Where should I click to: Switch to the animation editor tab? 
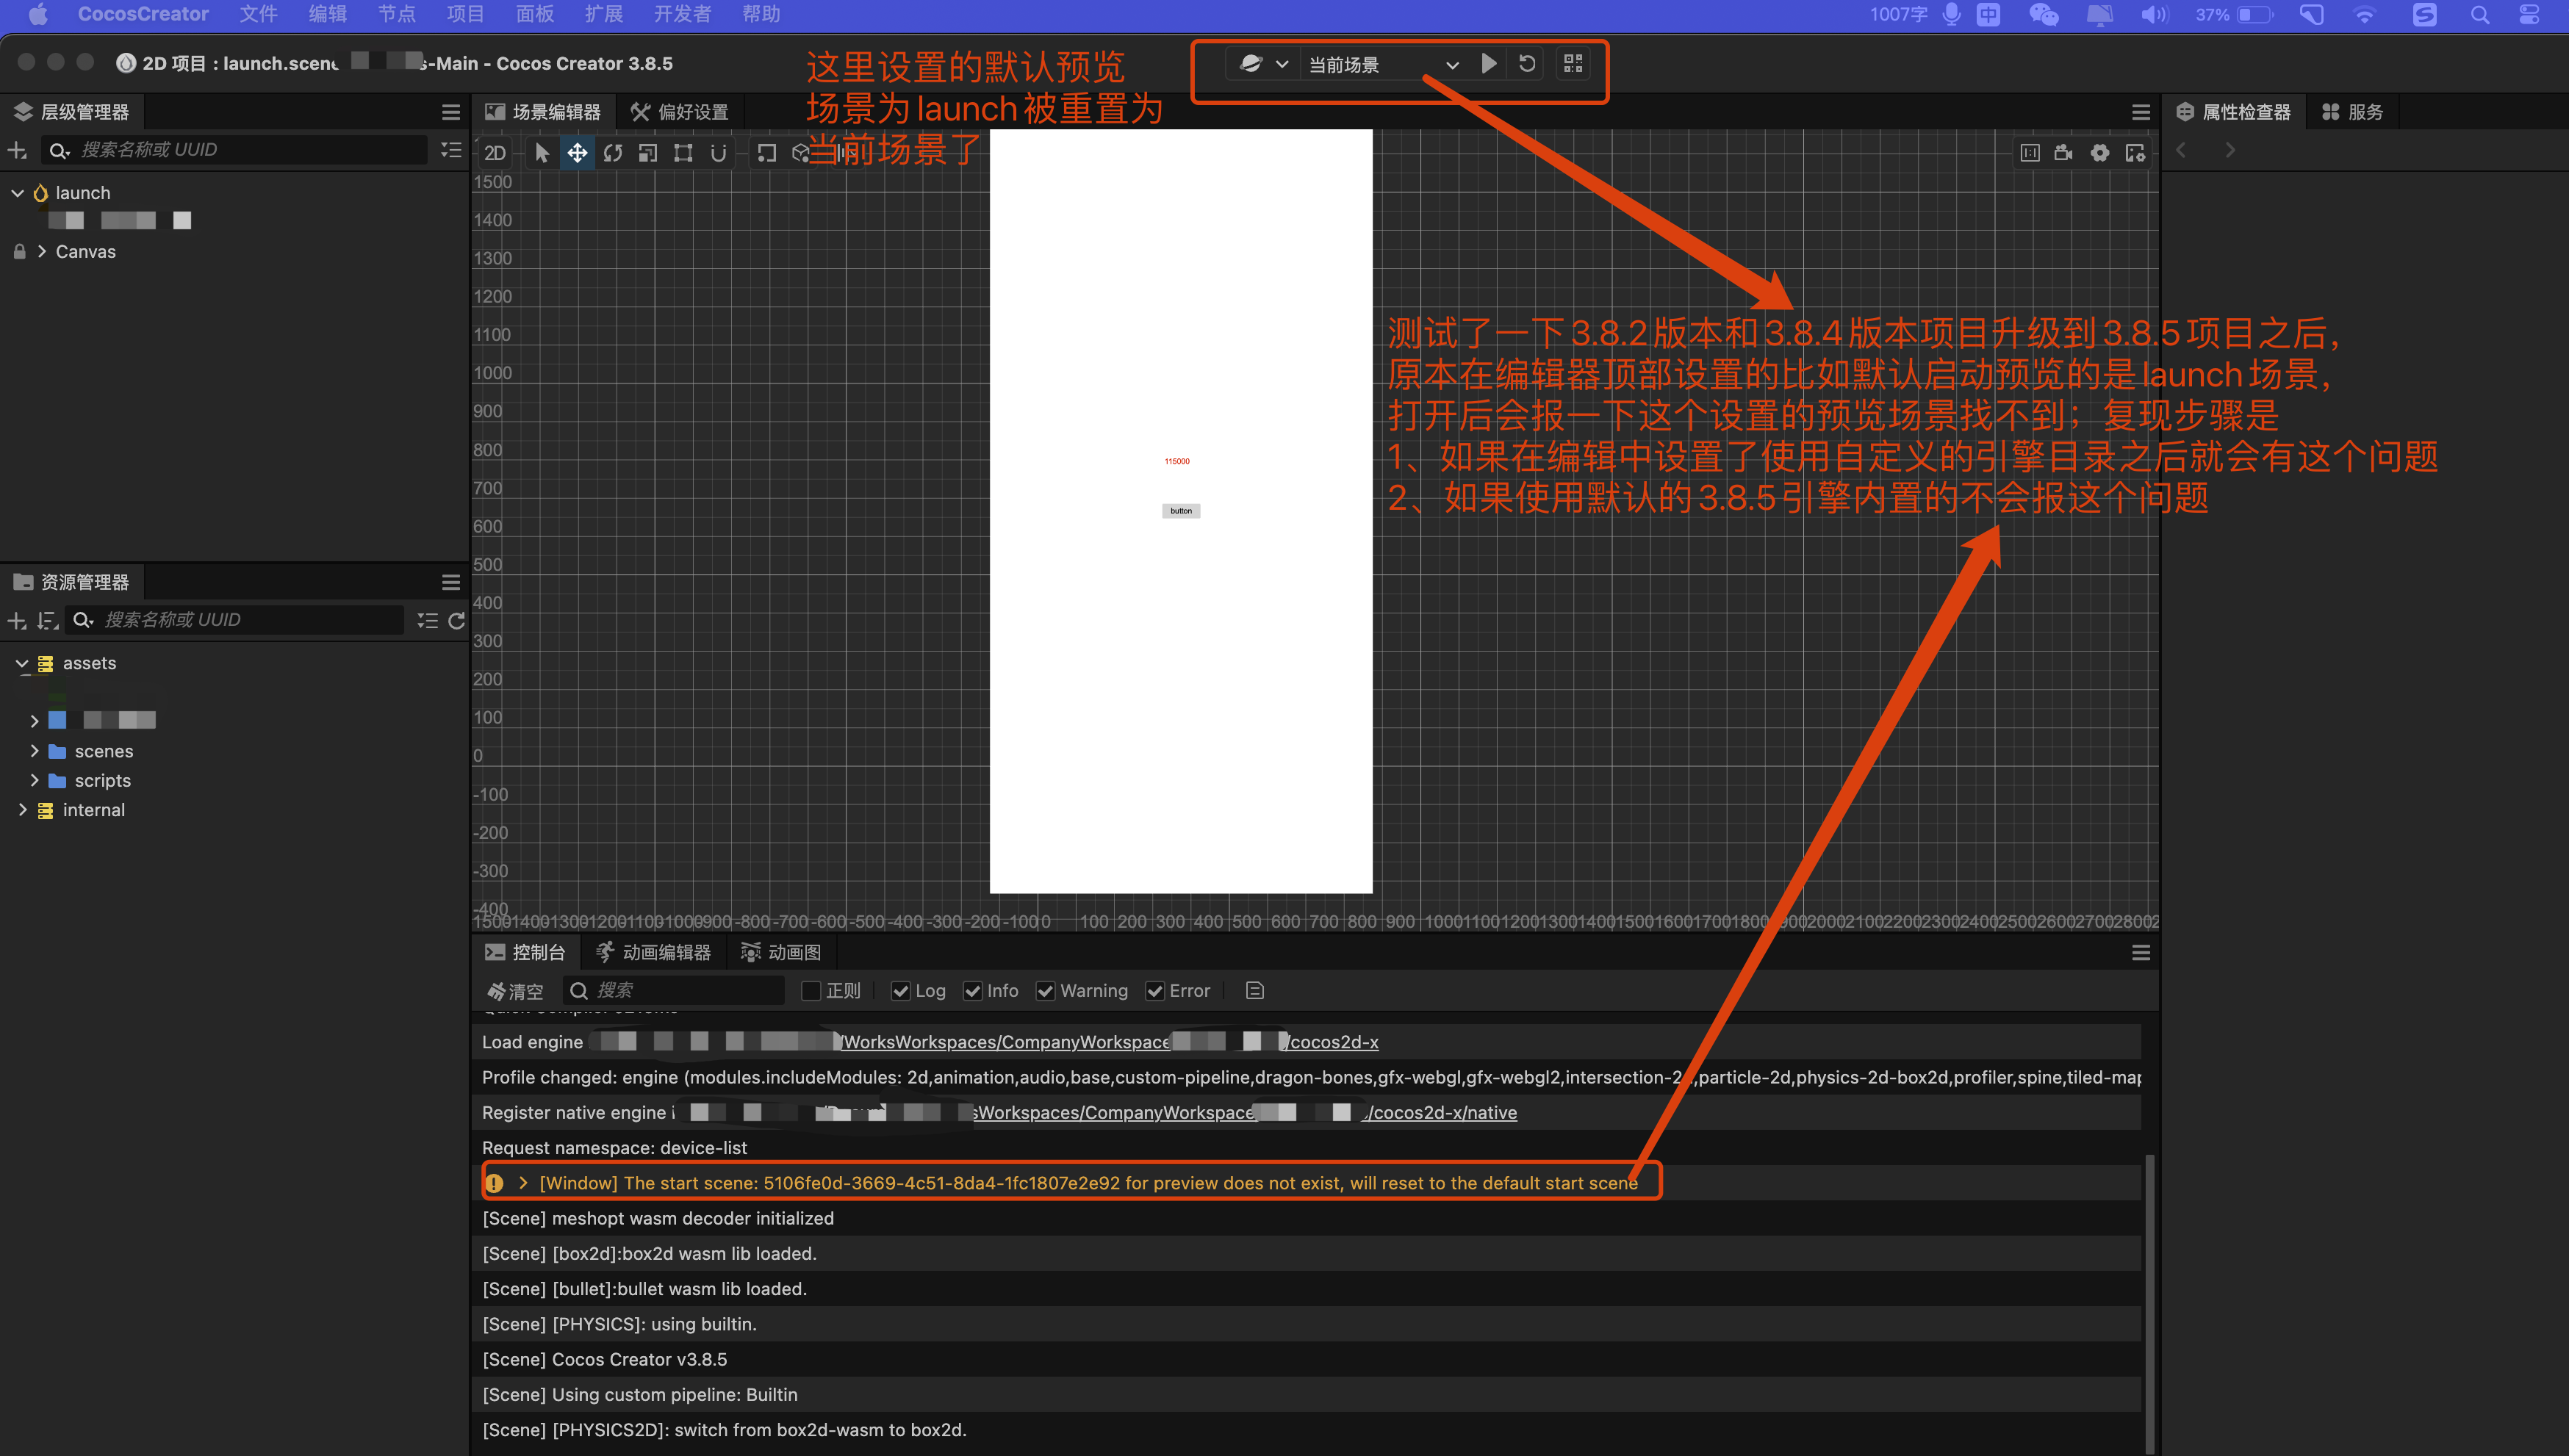[654, 952]
